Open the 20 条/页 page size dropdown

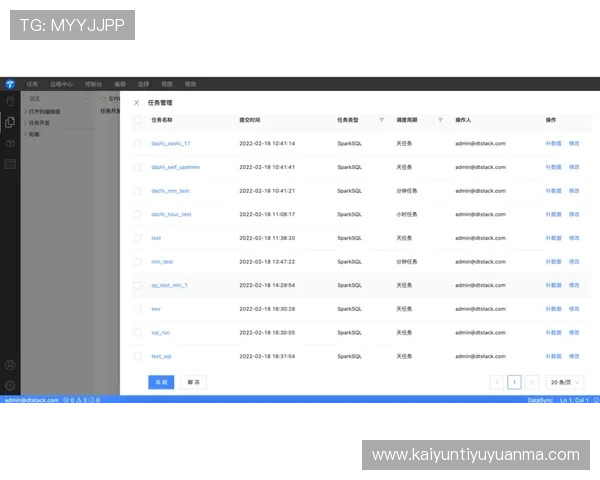(565, 382)
